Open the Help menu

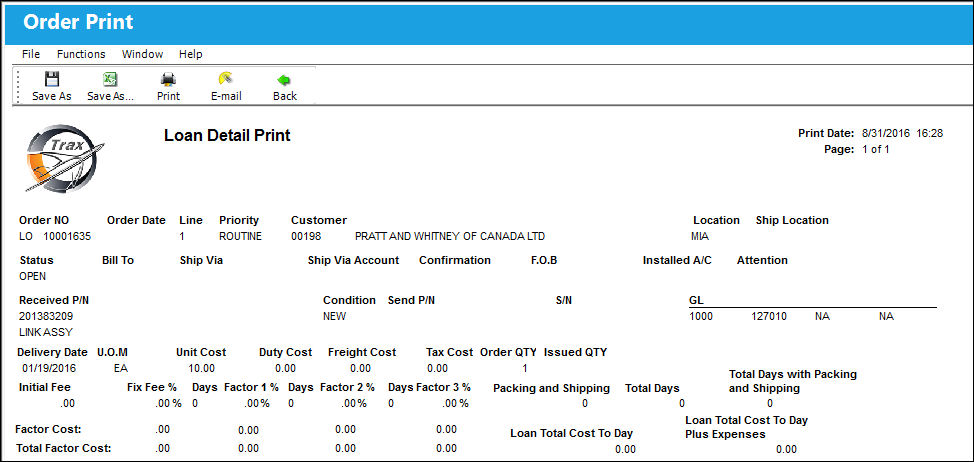pos(191,54)
